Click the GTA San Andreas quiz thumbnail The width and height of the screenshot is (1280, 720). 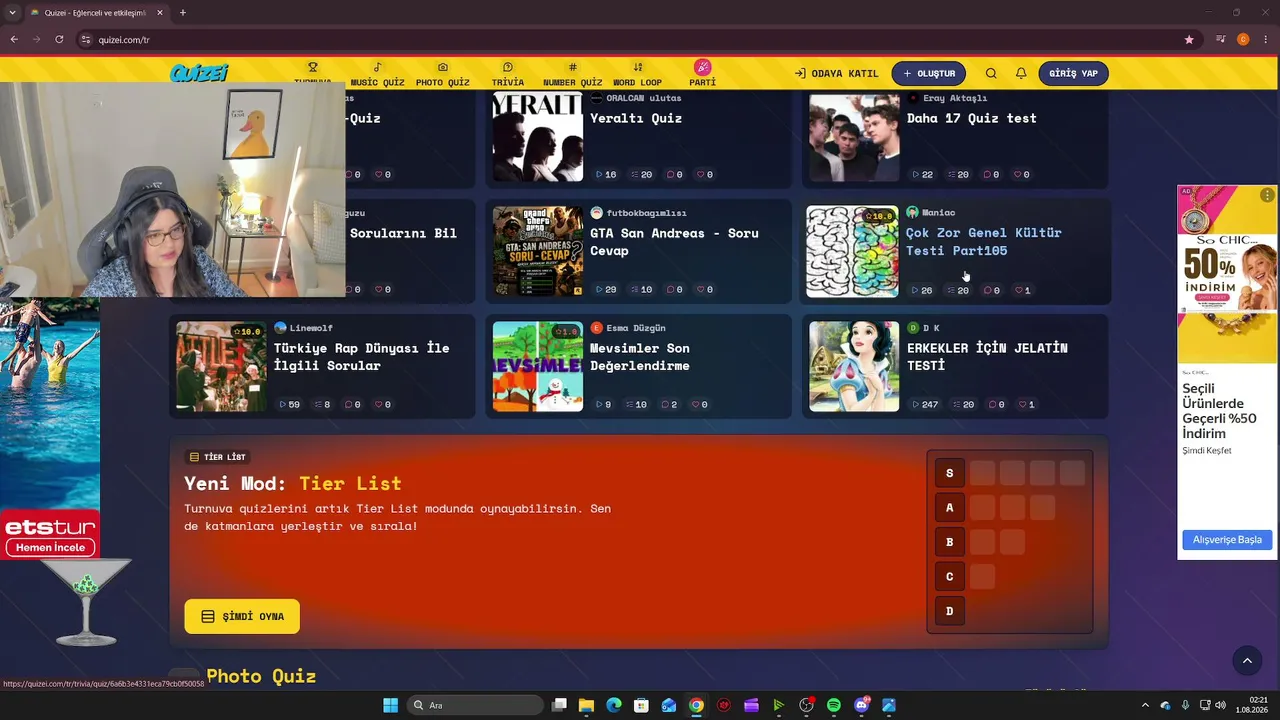point(538,251)
